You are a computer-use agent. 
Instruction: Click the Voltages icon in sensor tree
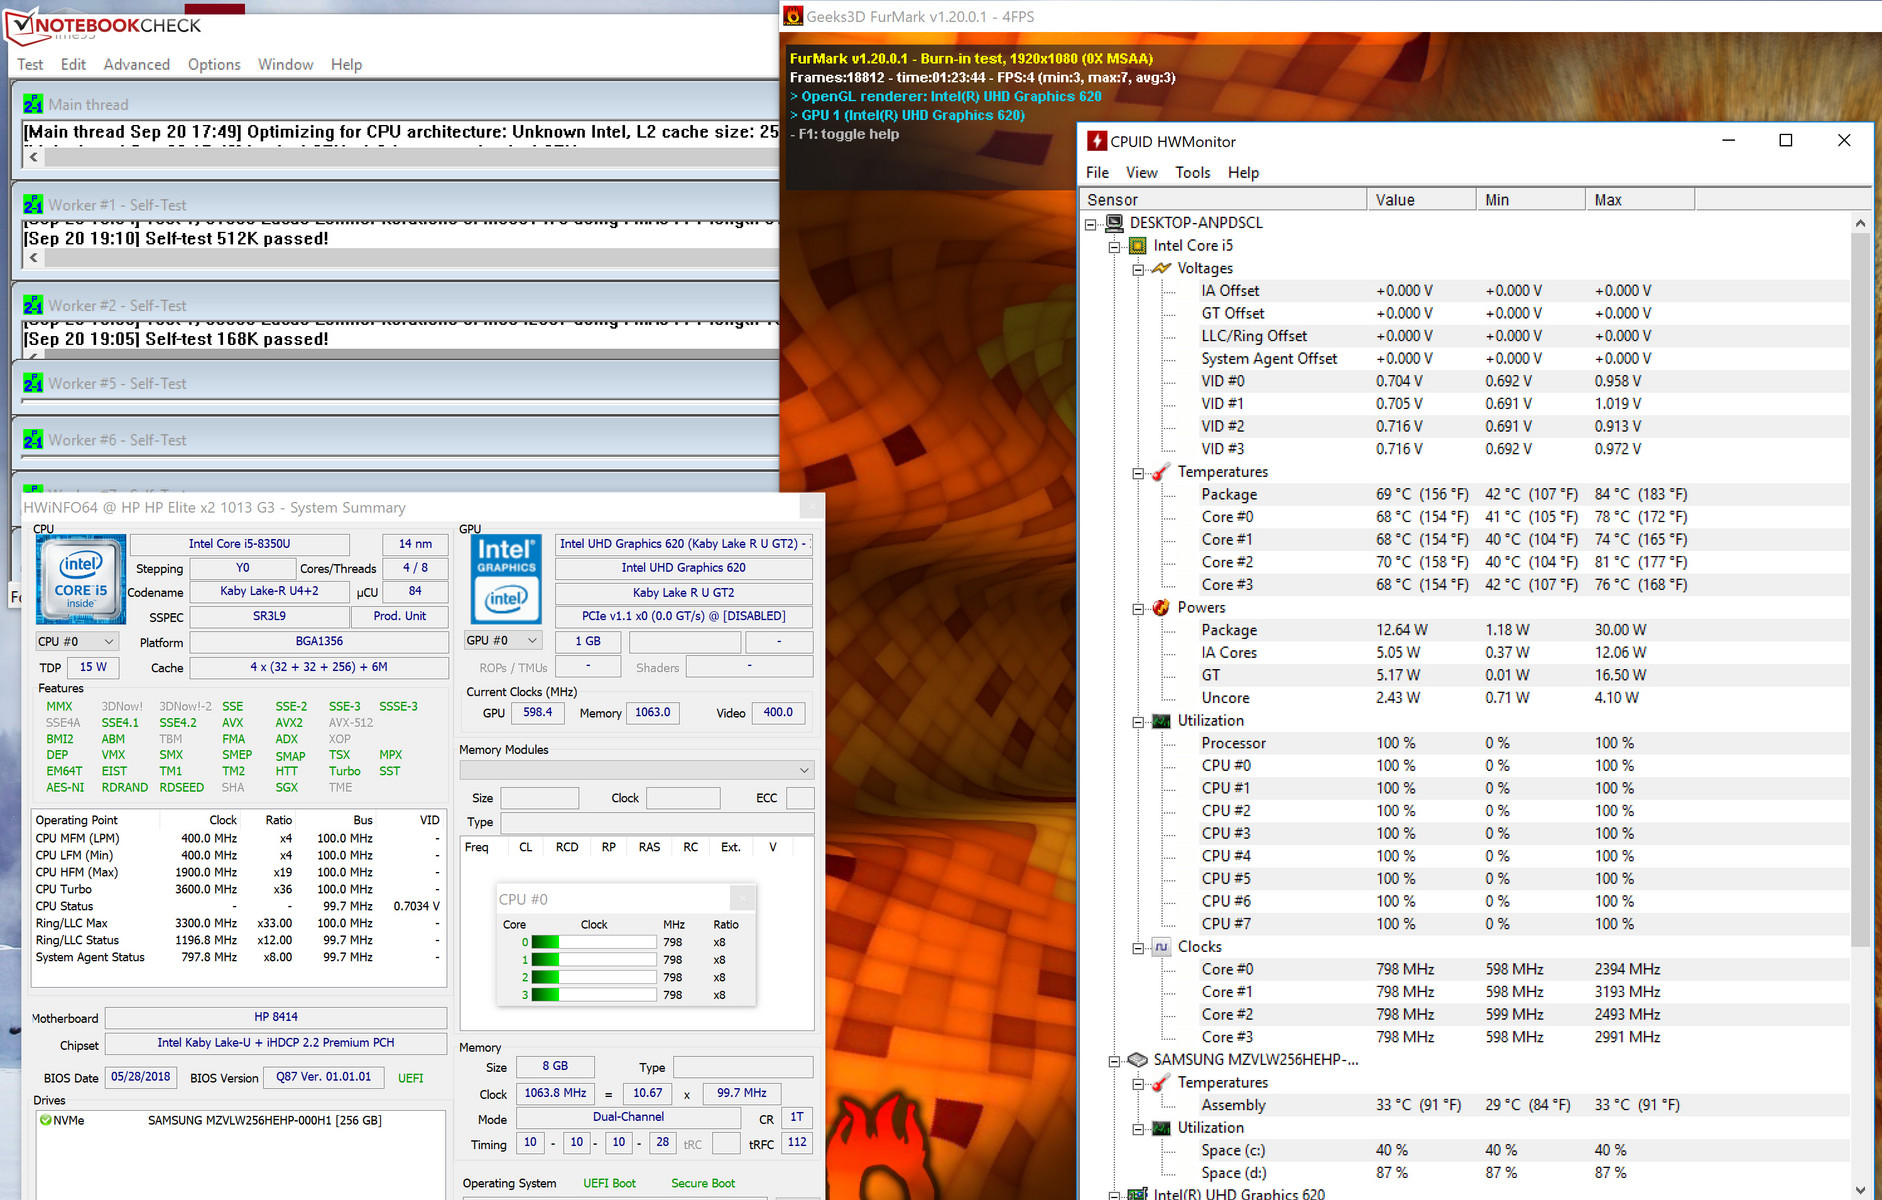coord(1161,269)
